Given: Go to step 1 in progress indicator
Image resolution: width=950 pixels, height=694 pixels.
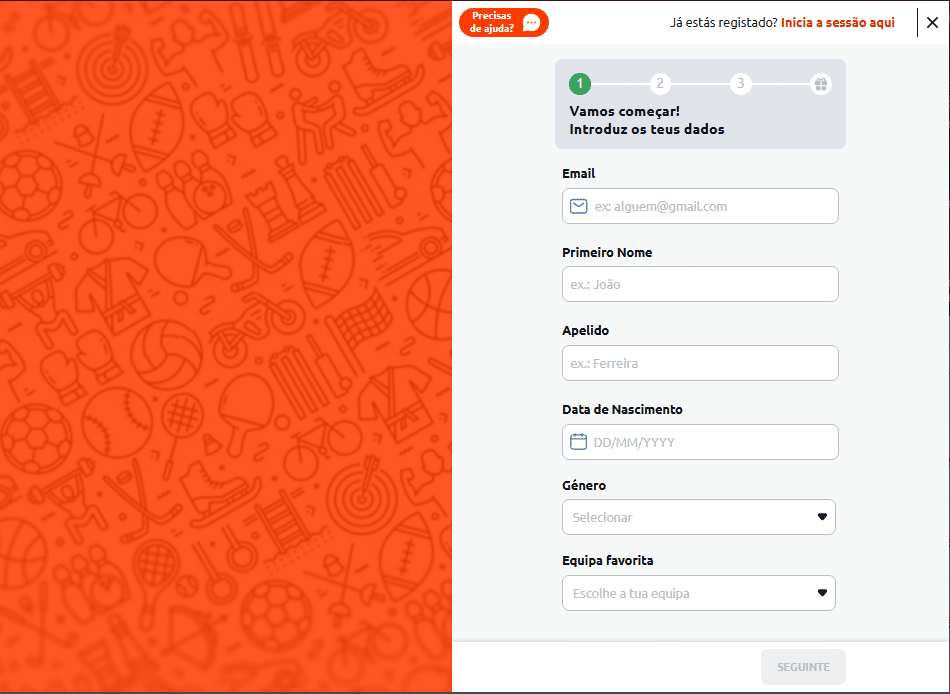Looking at the screenshot, I should (580, 84).
